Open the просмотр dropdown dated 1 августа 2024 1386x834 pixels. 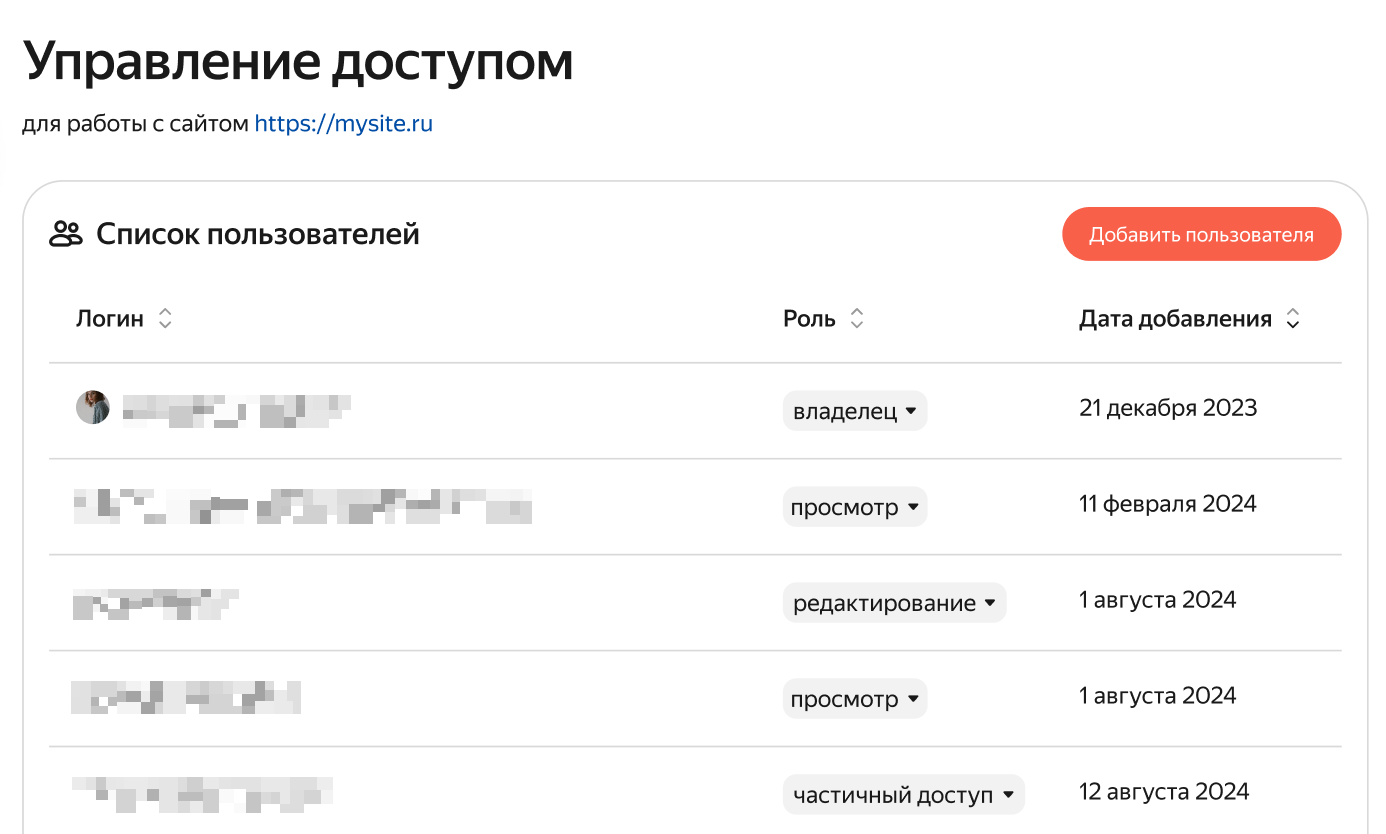click(x=855, y=699)
